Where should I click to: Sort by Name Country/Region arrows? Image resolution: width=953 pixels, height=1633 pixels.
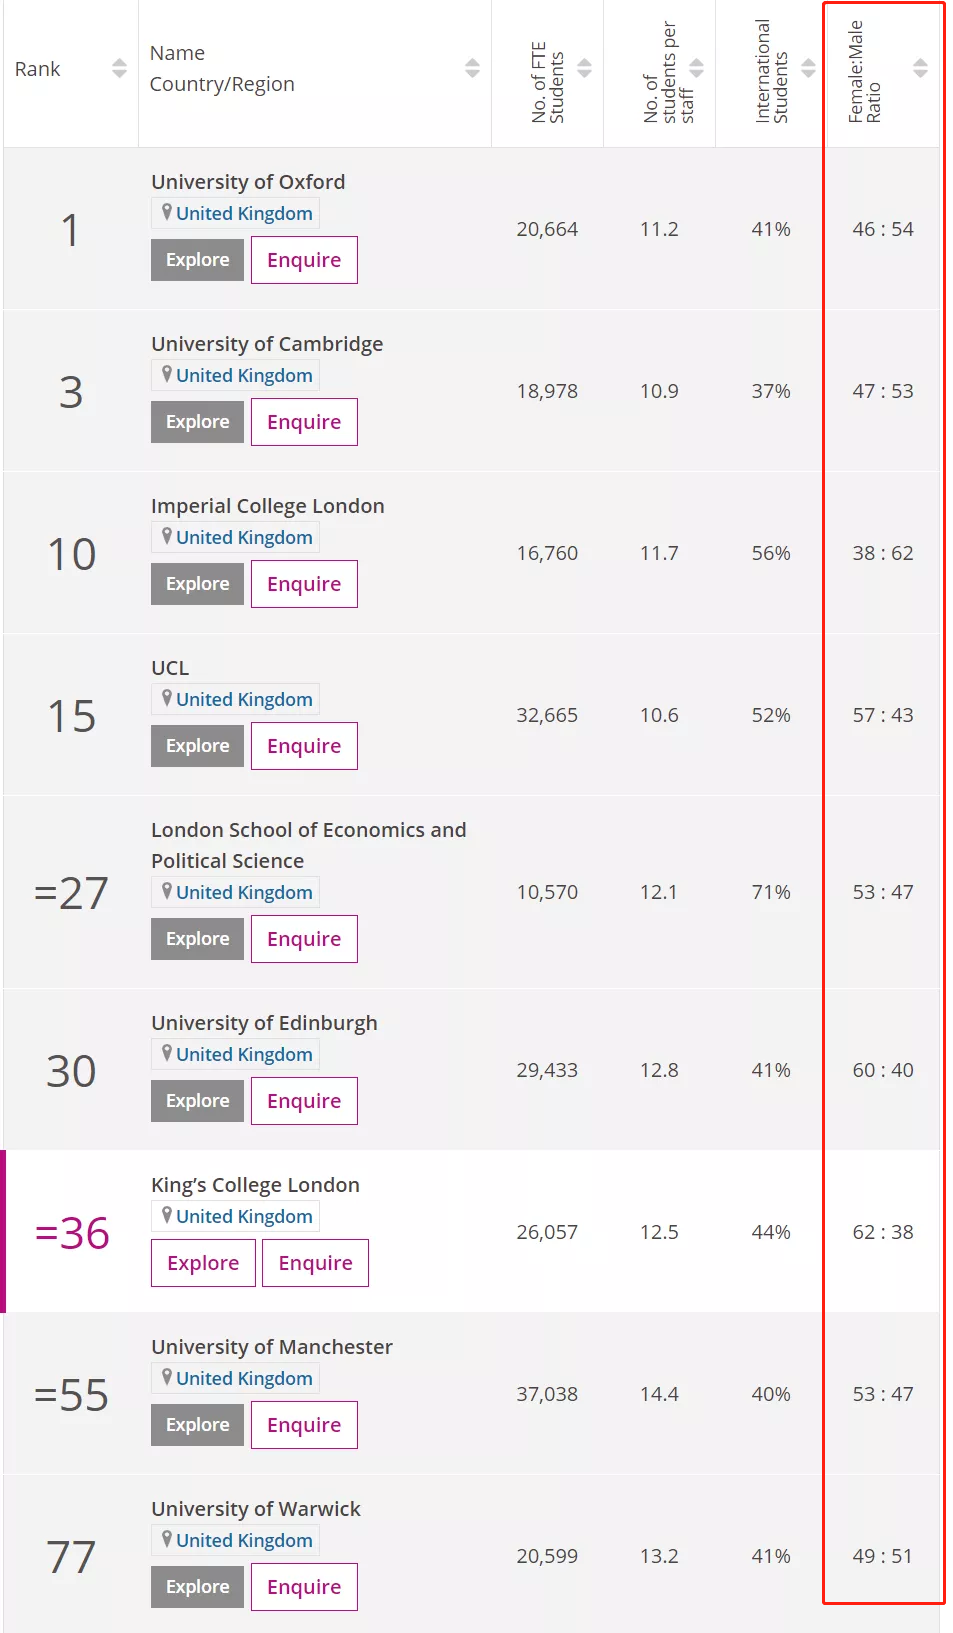click(472, 68)
